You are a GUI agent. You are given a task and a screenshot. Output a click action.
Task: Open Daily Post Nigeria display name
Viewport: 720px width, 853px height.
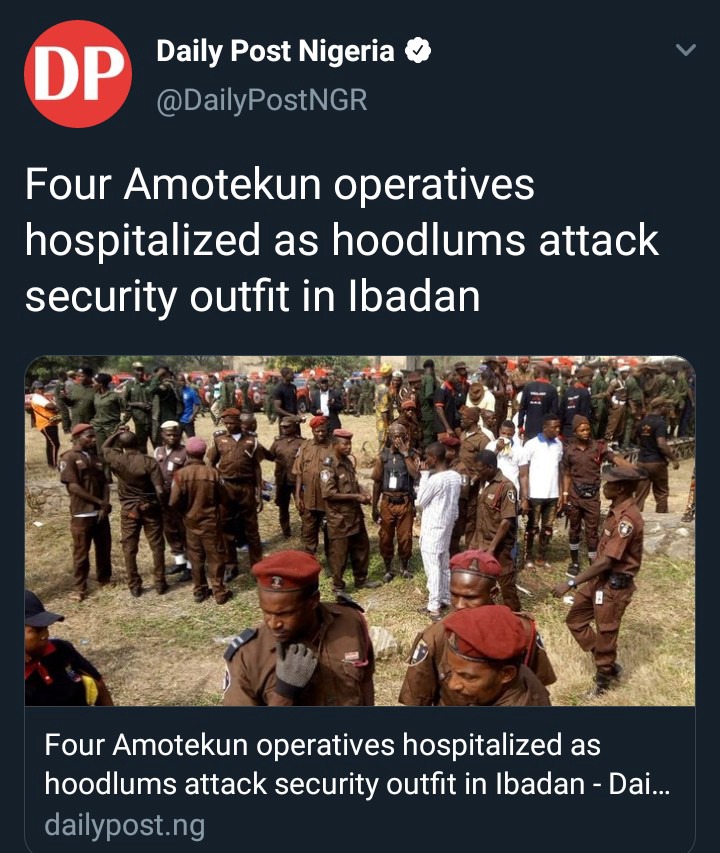(275, 51)
